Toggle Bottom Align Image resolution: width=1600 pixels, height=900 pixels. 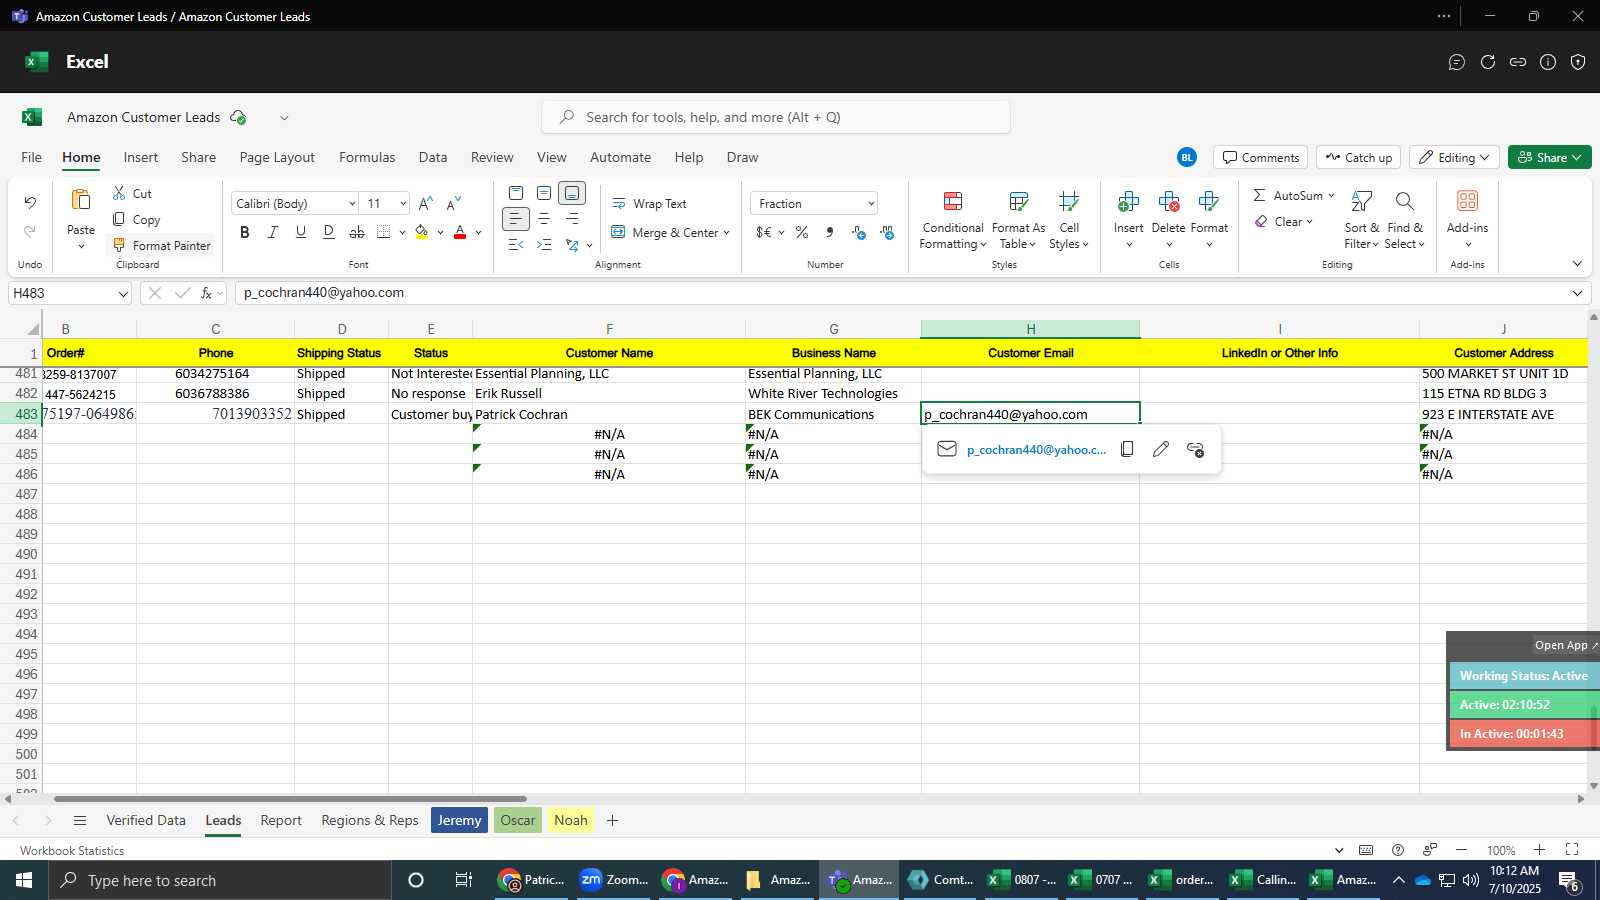572,193
